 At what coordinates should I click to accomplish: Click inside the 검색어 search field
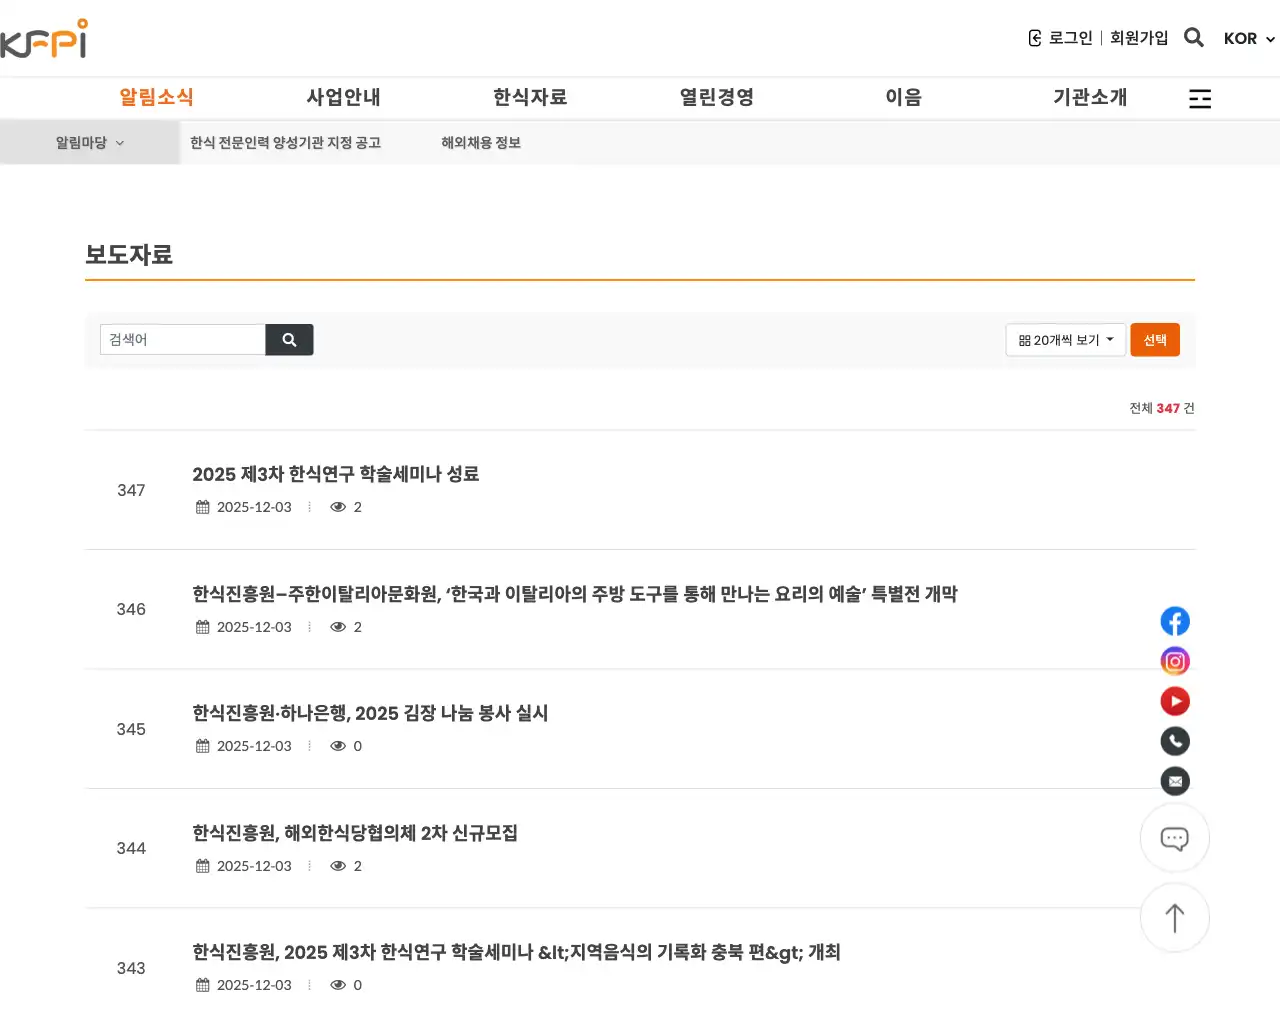[180, 339]
